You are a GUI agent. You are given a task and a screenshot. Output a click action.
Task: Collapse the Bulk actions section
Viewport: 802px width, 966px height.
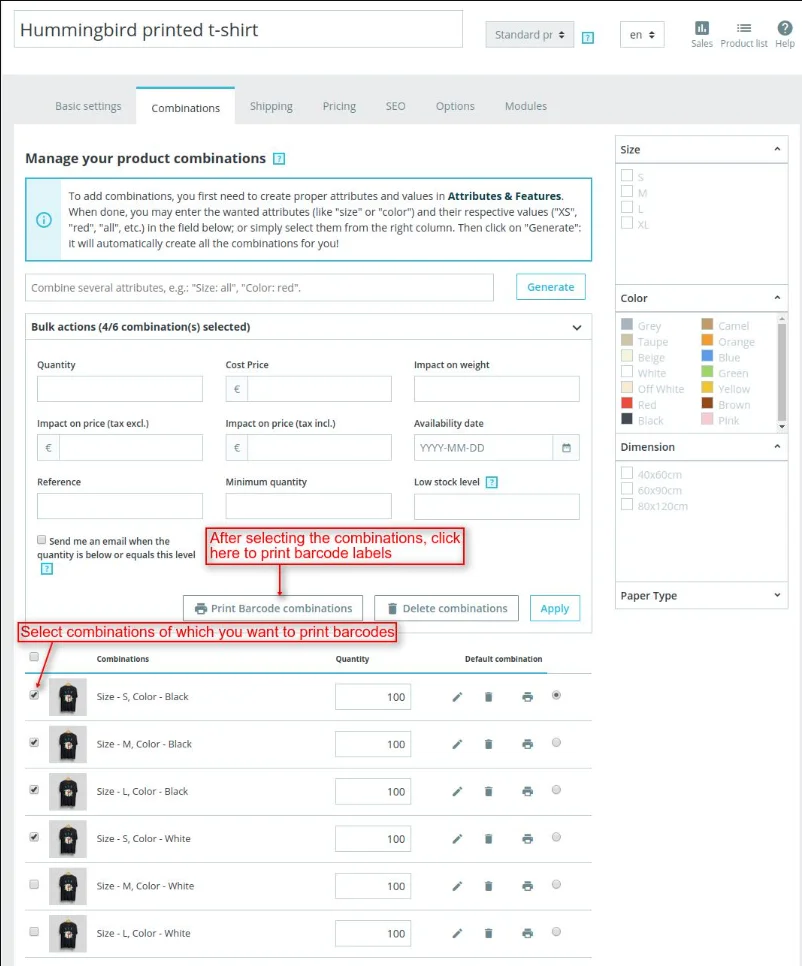[x=576, y=327]
